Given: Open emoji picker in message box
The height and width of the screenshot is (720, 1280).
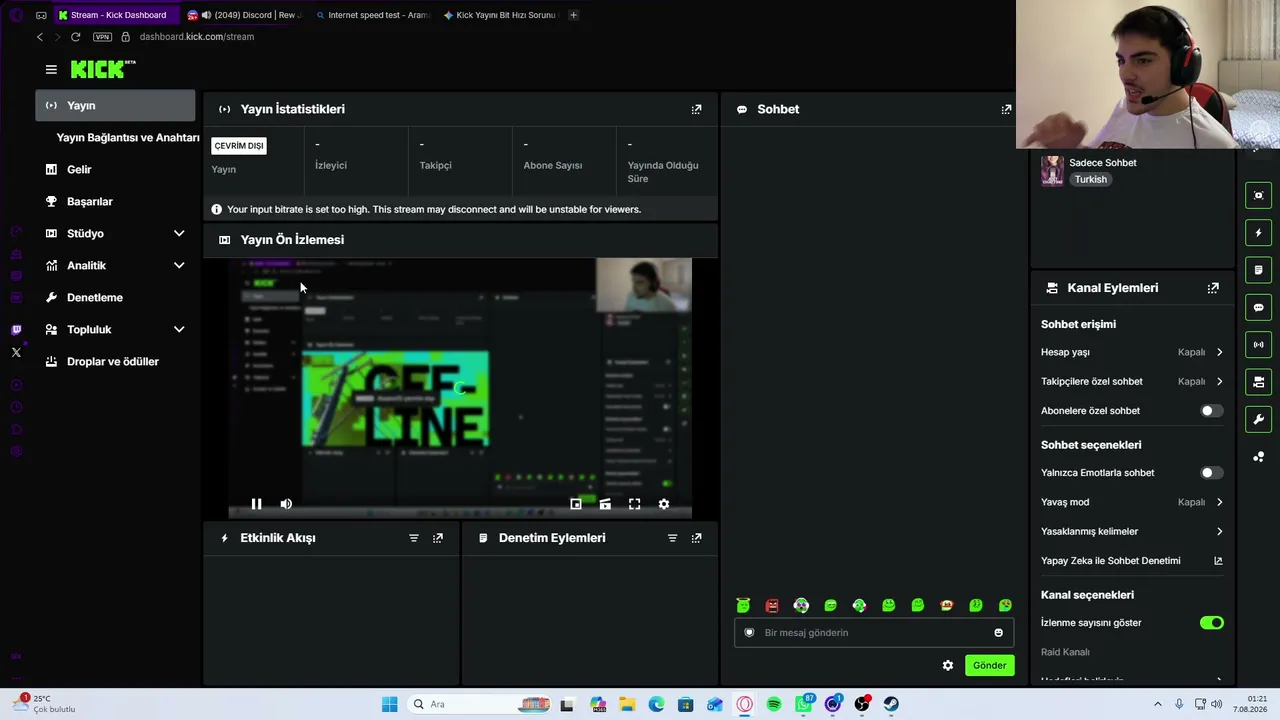Looking at the screenshot, I should pos(998,632).
